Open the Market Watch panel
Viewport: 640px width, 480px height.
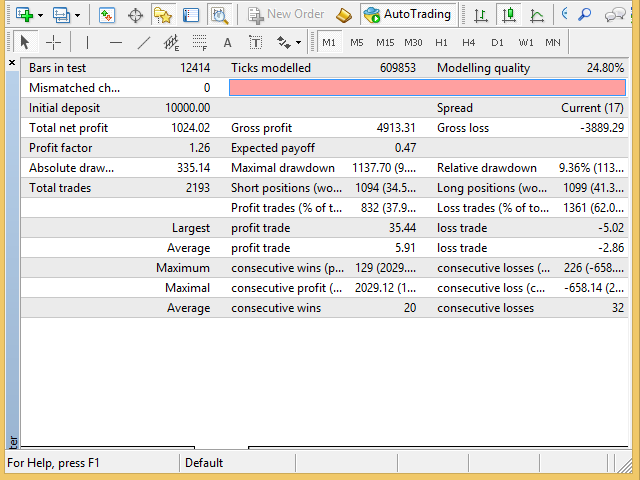(x=107, y=14)
